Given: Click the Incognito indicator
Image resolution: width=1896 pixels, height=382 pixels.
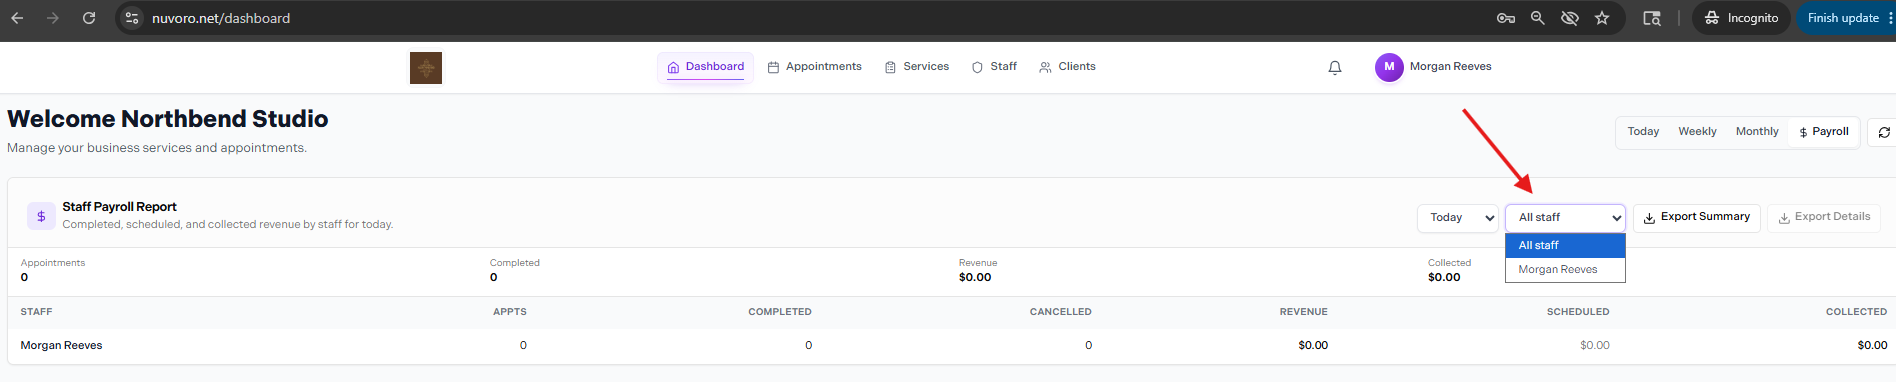Looking at the screenshot, I should tap(1741, 18).
